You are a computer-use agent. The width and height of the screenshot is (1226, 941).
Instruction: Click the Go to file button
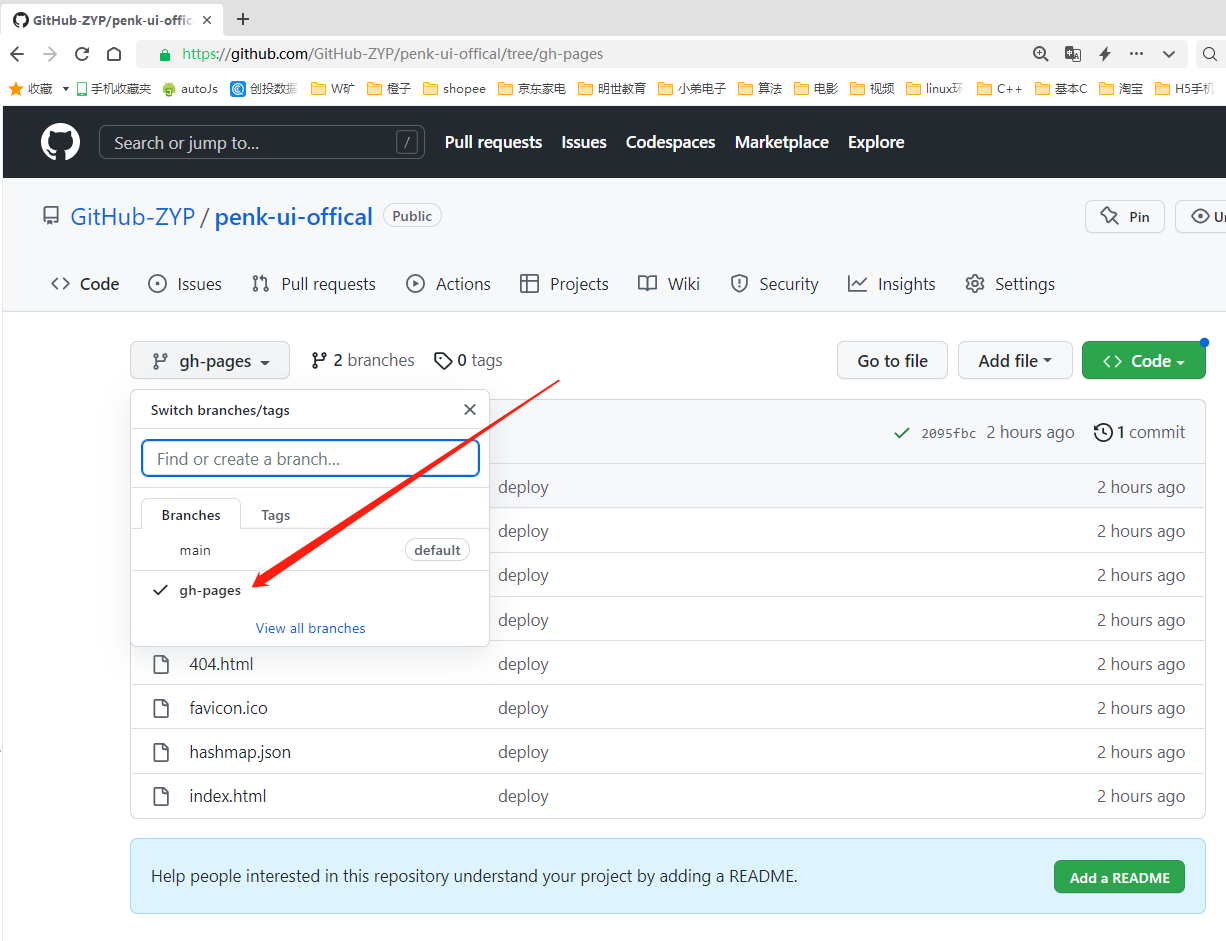[893, 361]
